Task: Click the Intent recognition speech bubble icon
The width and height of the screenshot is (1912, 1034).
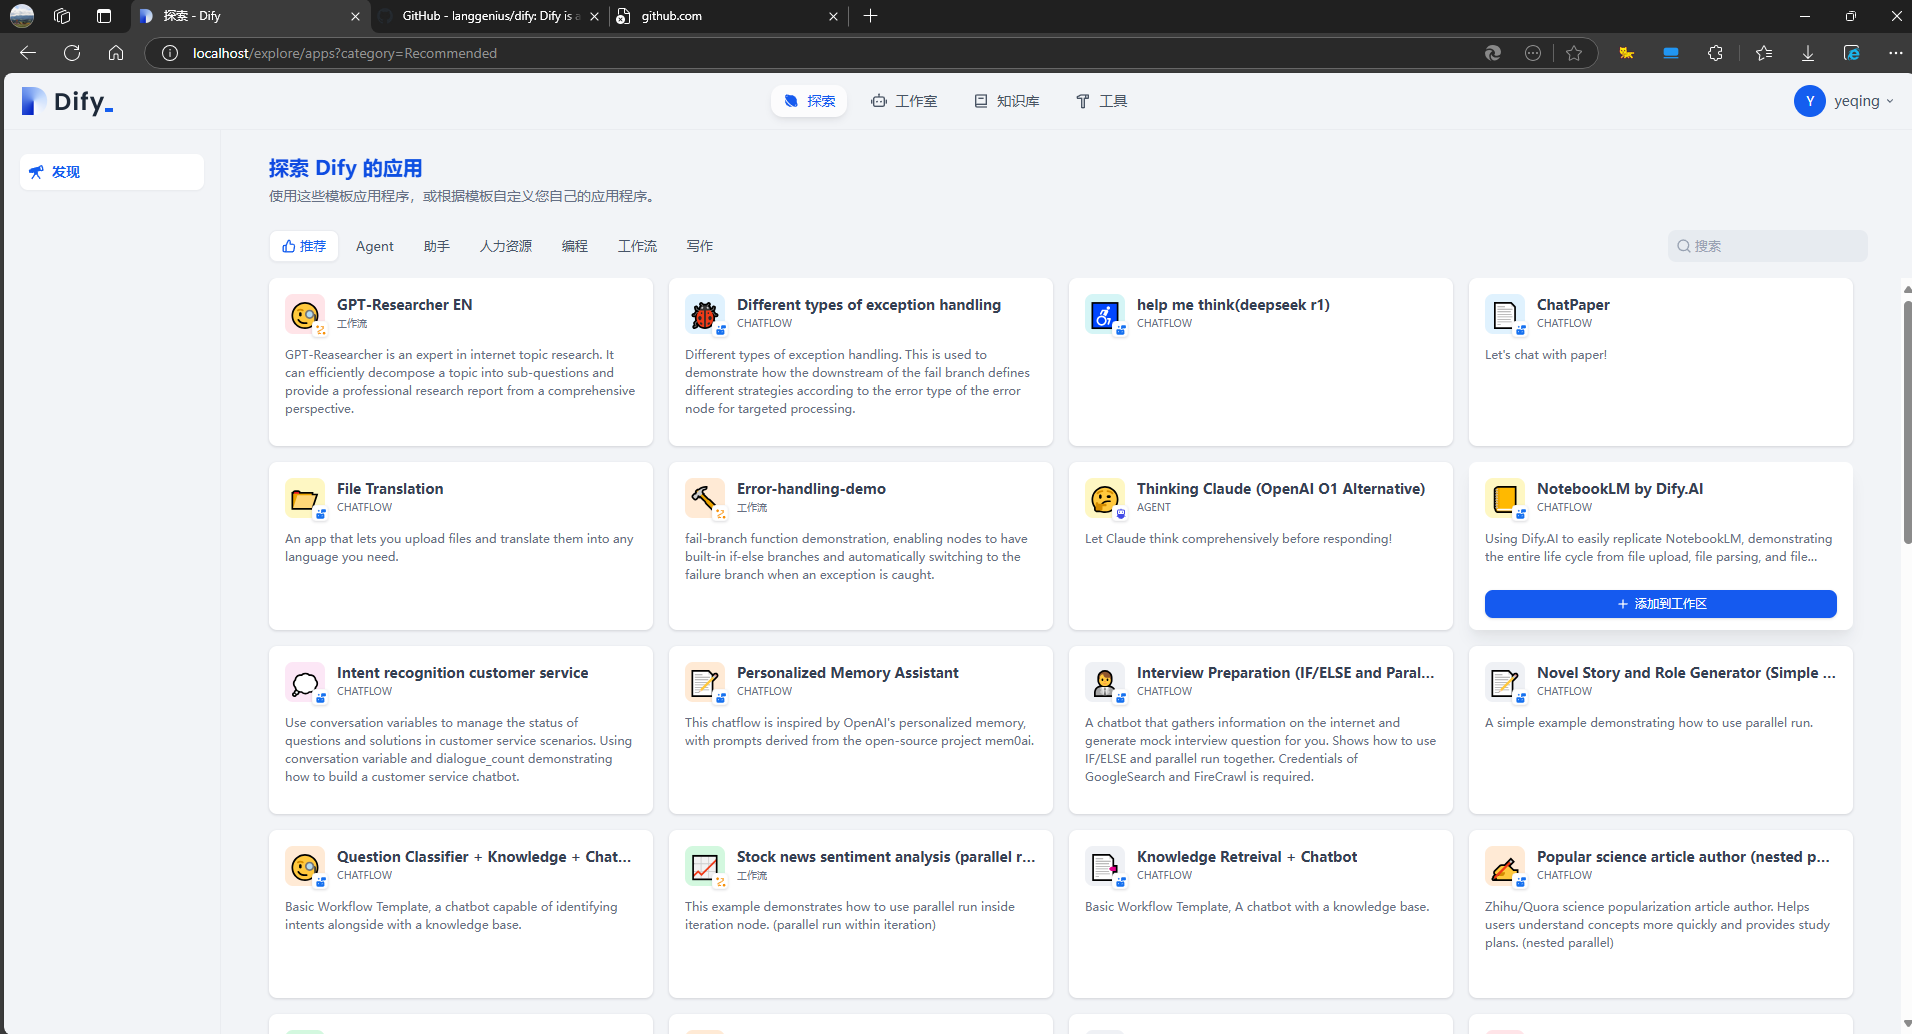Action: [x=305, y=682]
